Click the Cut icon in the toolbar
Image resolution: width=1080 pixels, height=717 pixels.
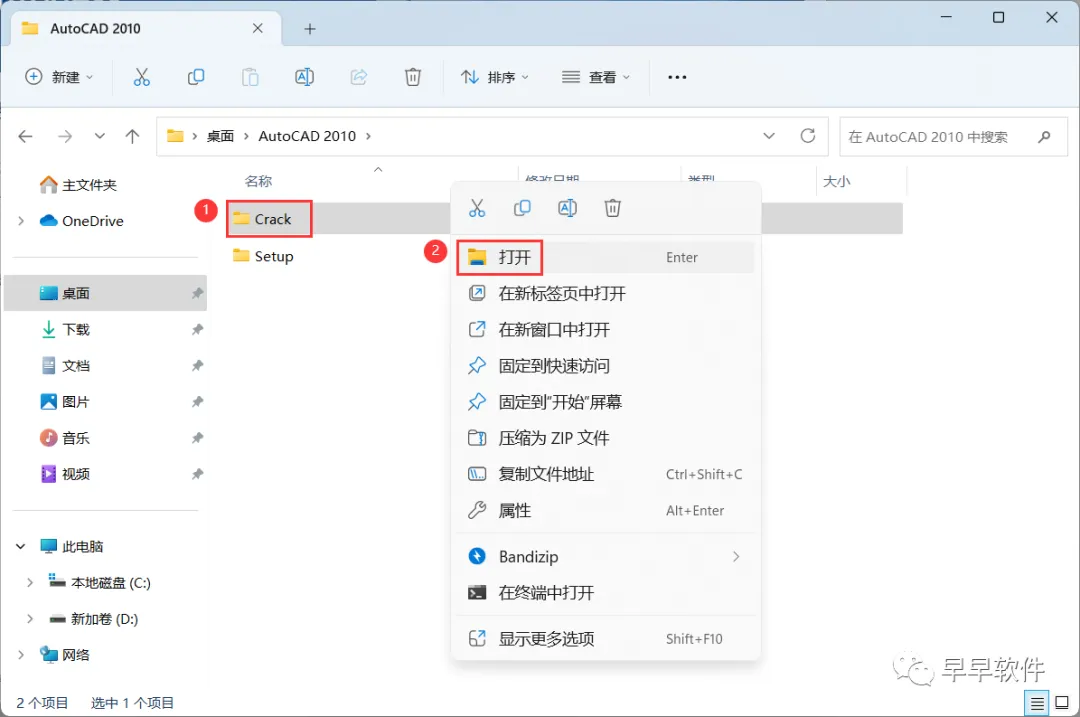(141, 77)
